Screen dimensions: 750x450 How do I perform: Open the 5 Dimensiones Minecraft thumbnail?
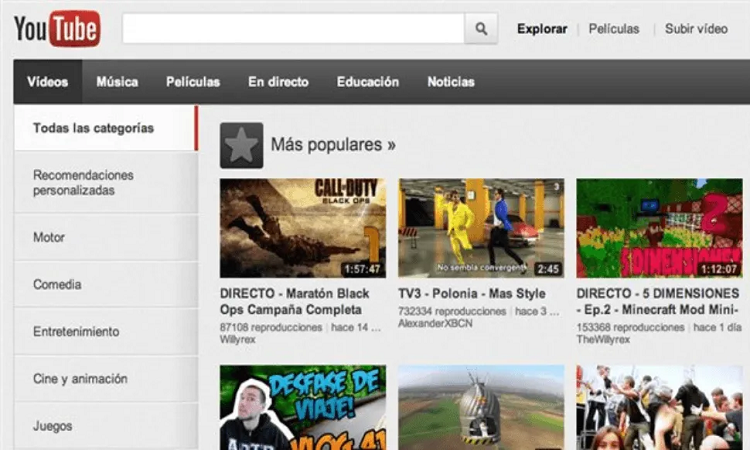pos(660,228)
